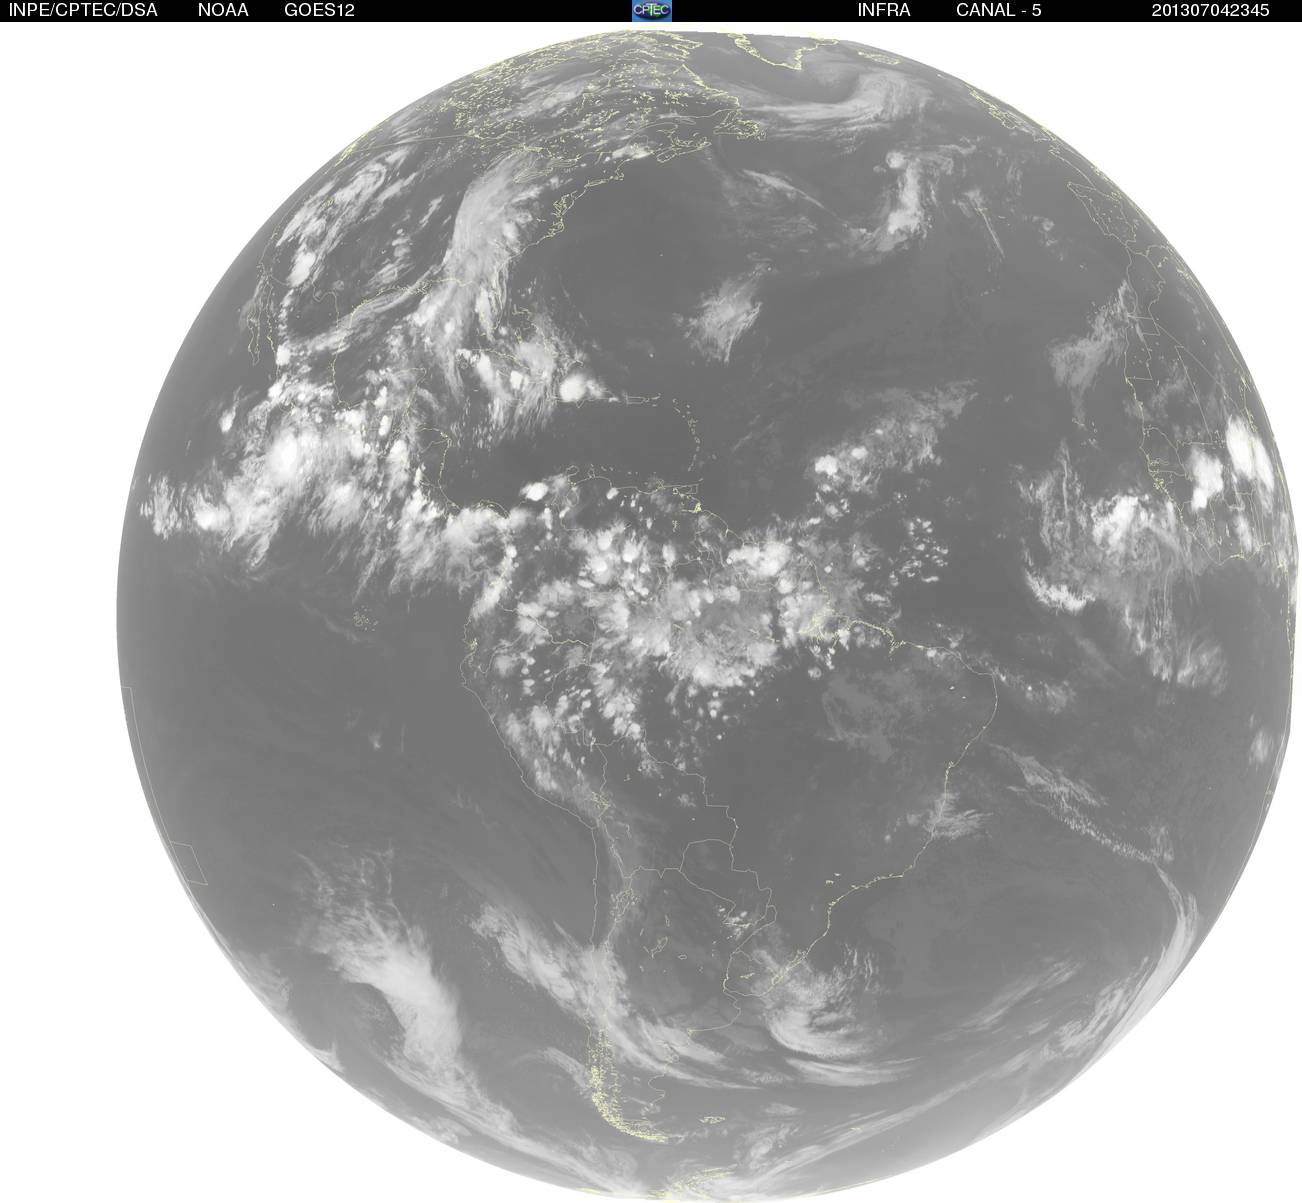Click the CPTEC logo in header
This screenshot has width=1302, height=1203.
click(x=652, y=10)
